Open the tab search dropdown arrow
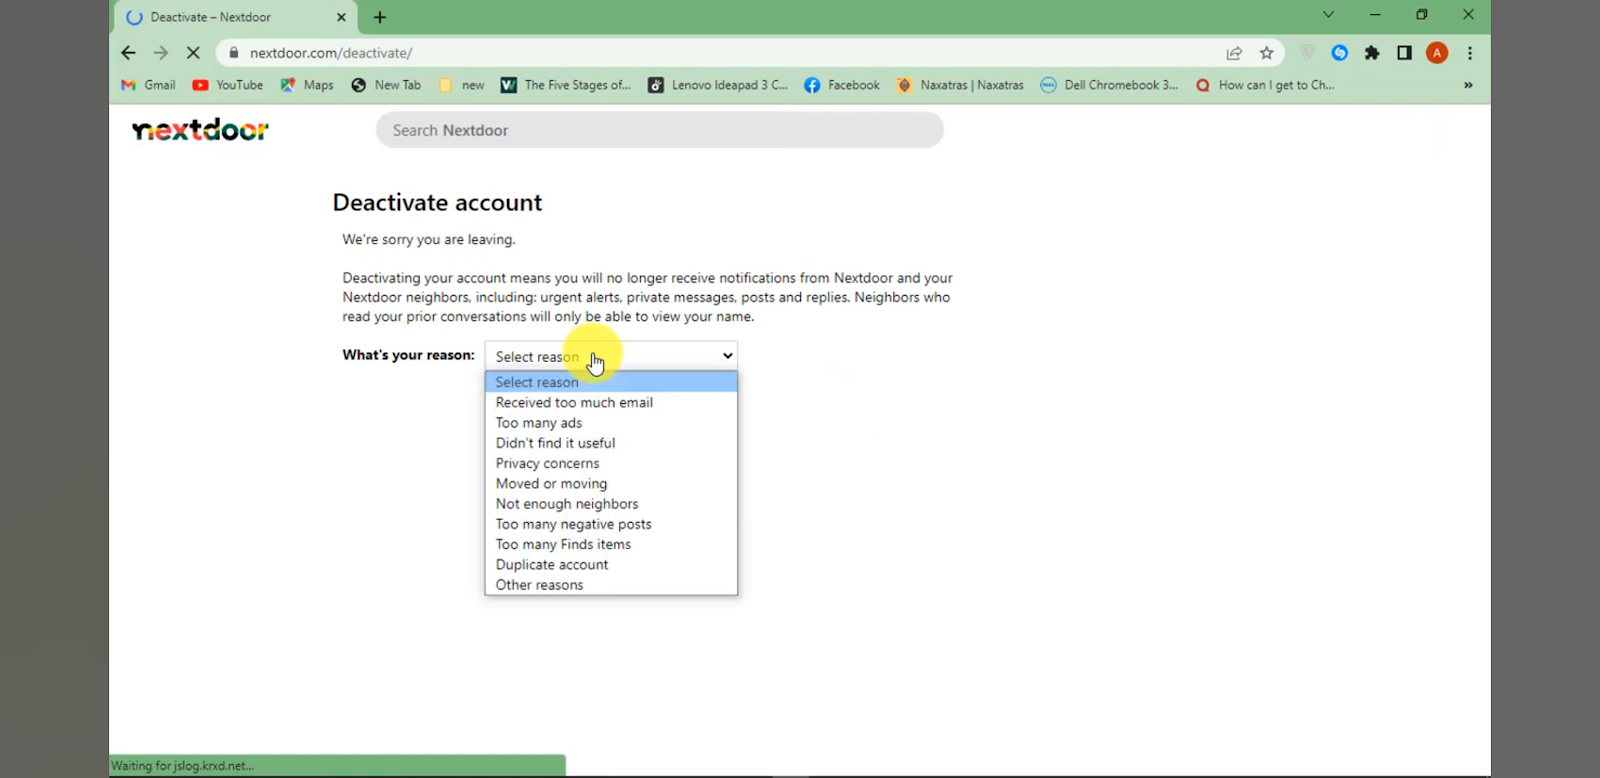 pyautogui.click(x=1328, y=15)
